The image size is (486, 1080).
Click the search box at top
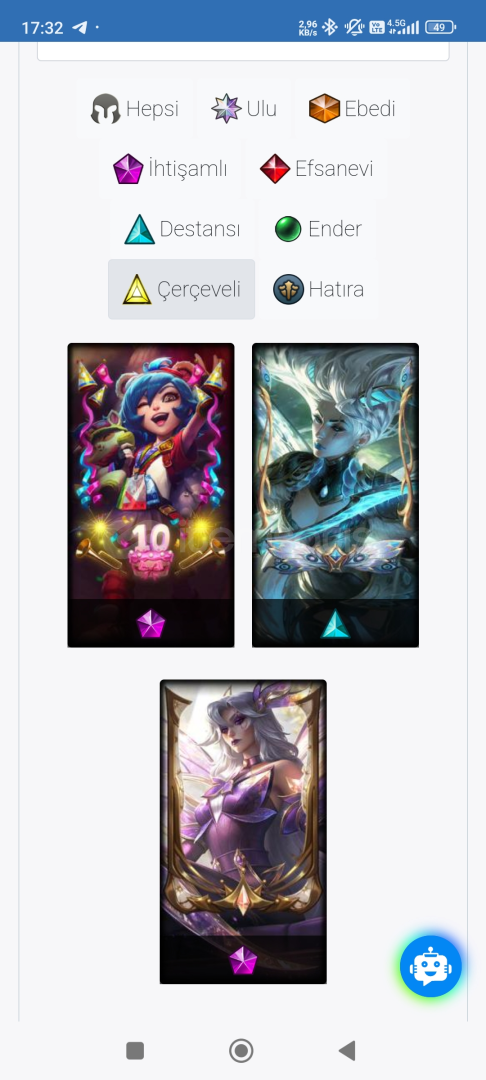(243, 52)
